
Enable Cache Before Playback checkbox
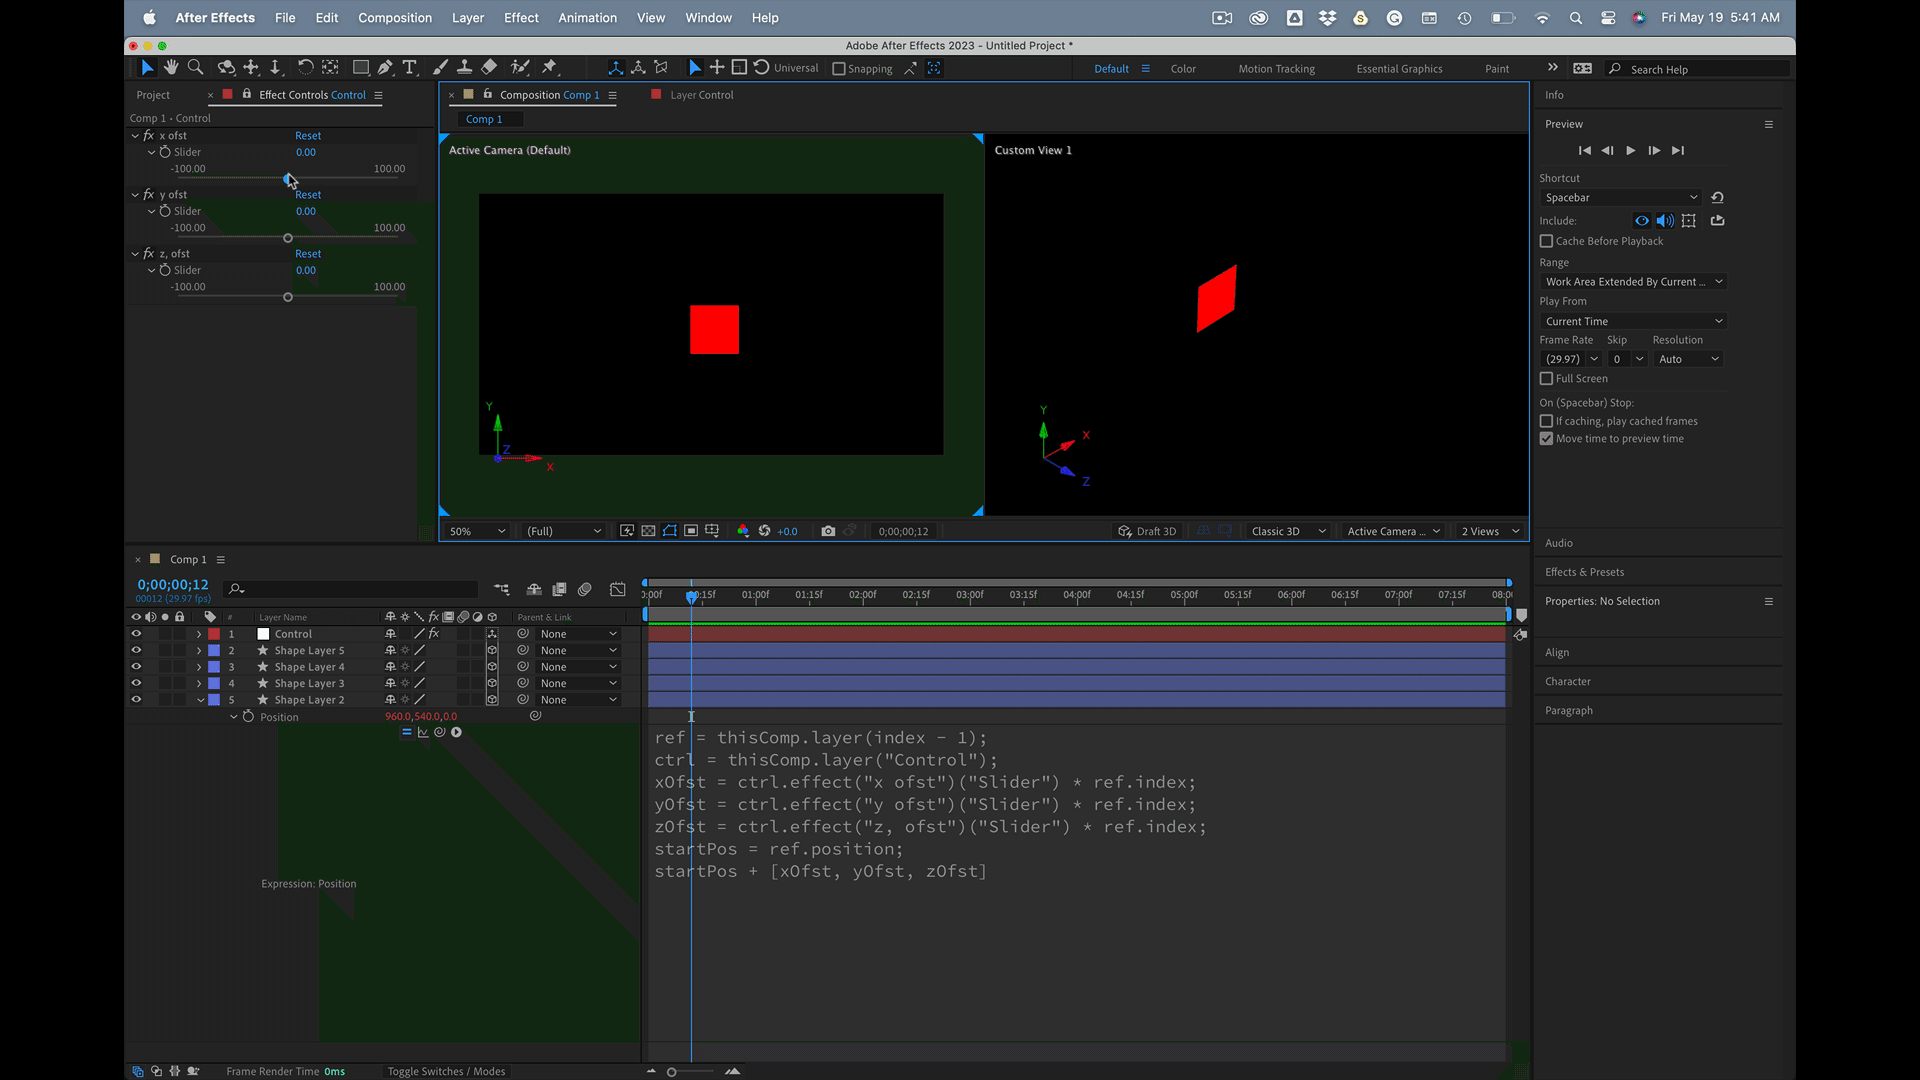pyautogui.click(x=1546, y=241)
